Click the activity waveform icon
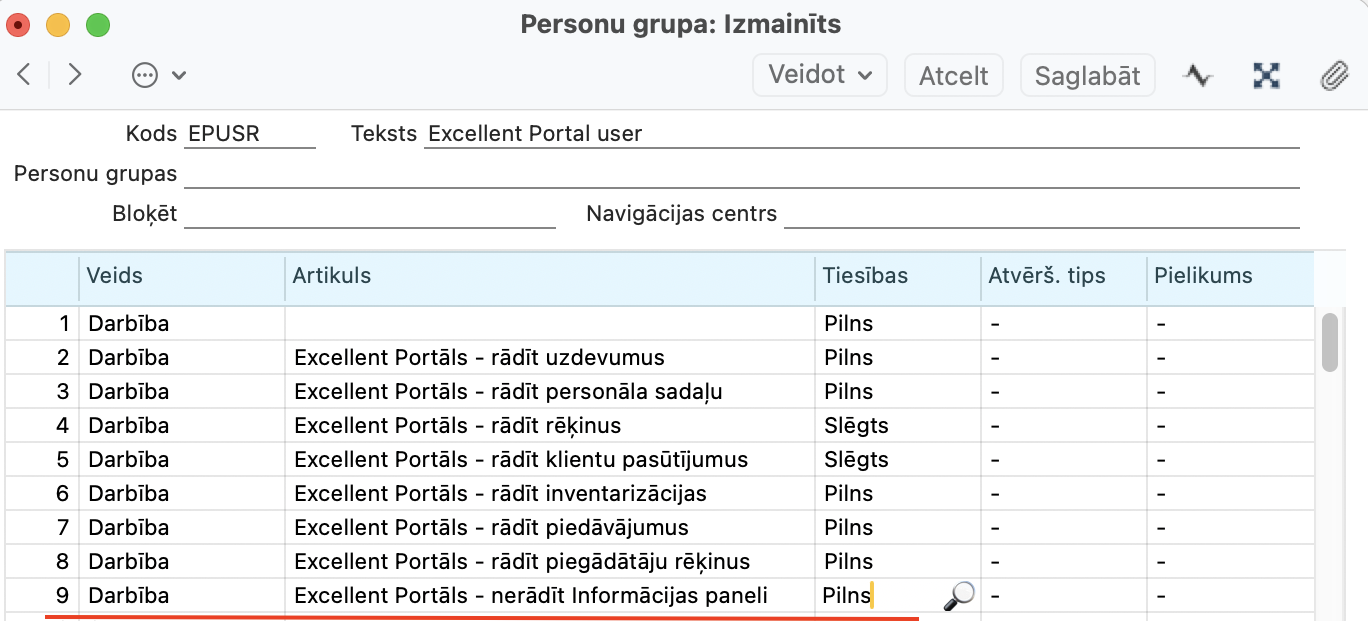 point(1197,75)
